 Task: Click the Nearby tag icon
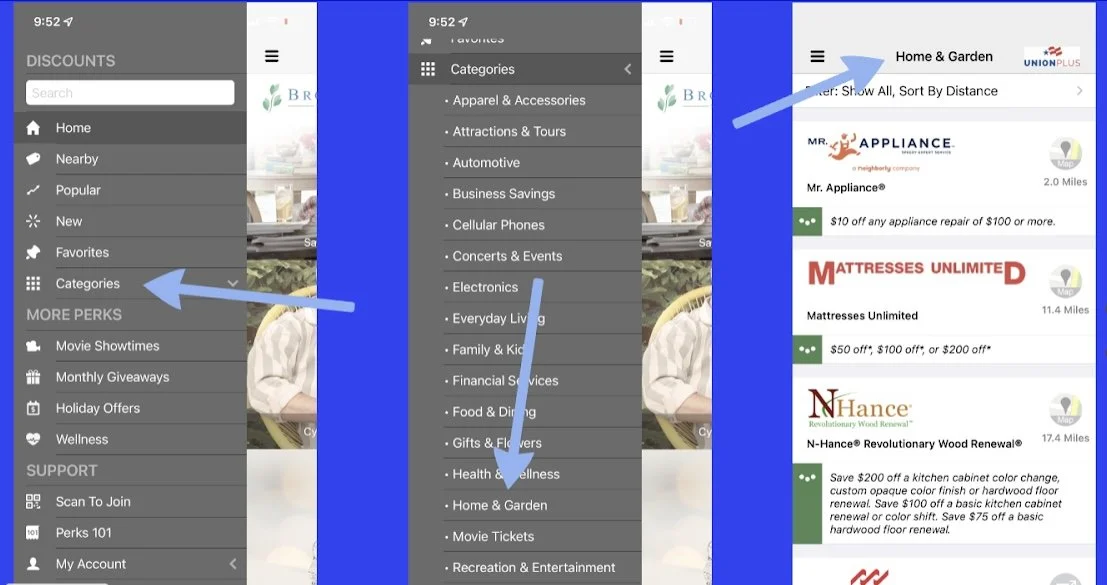click(33, 159)
